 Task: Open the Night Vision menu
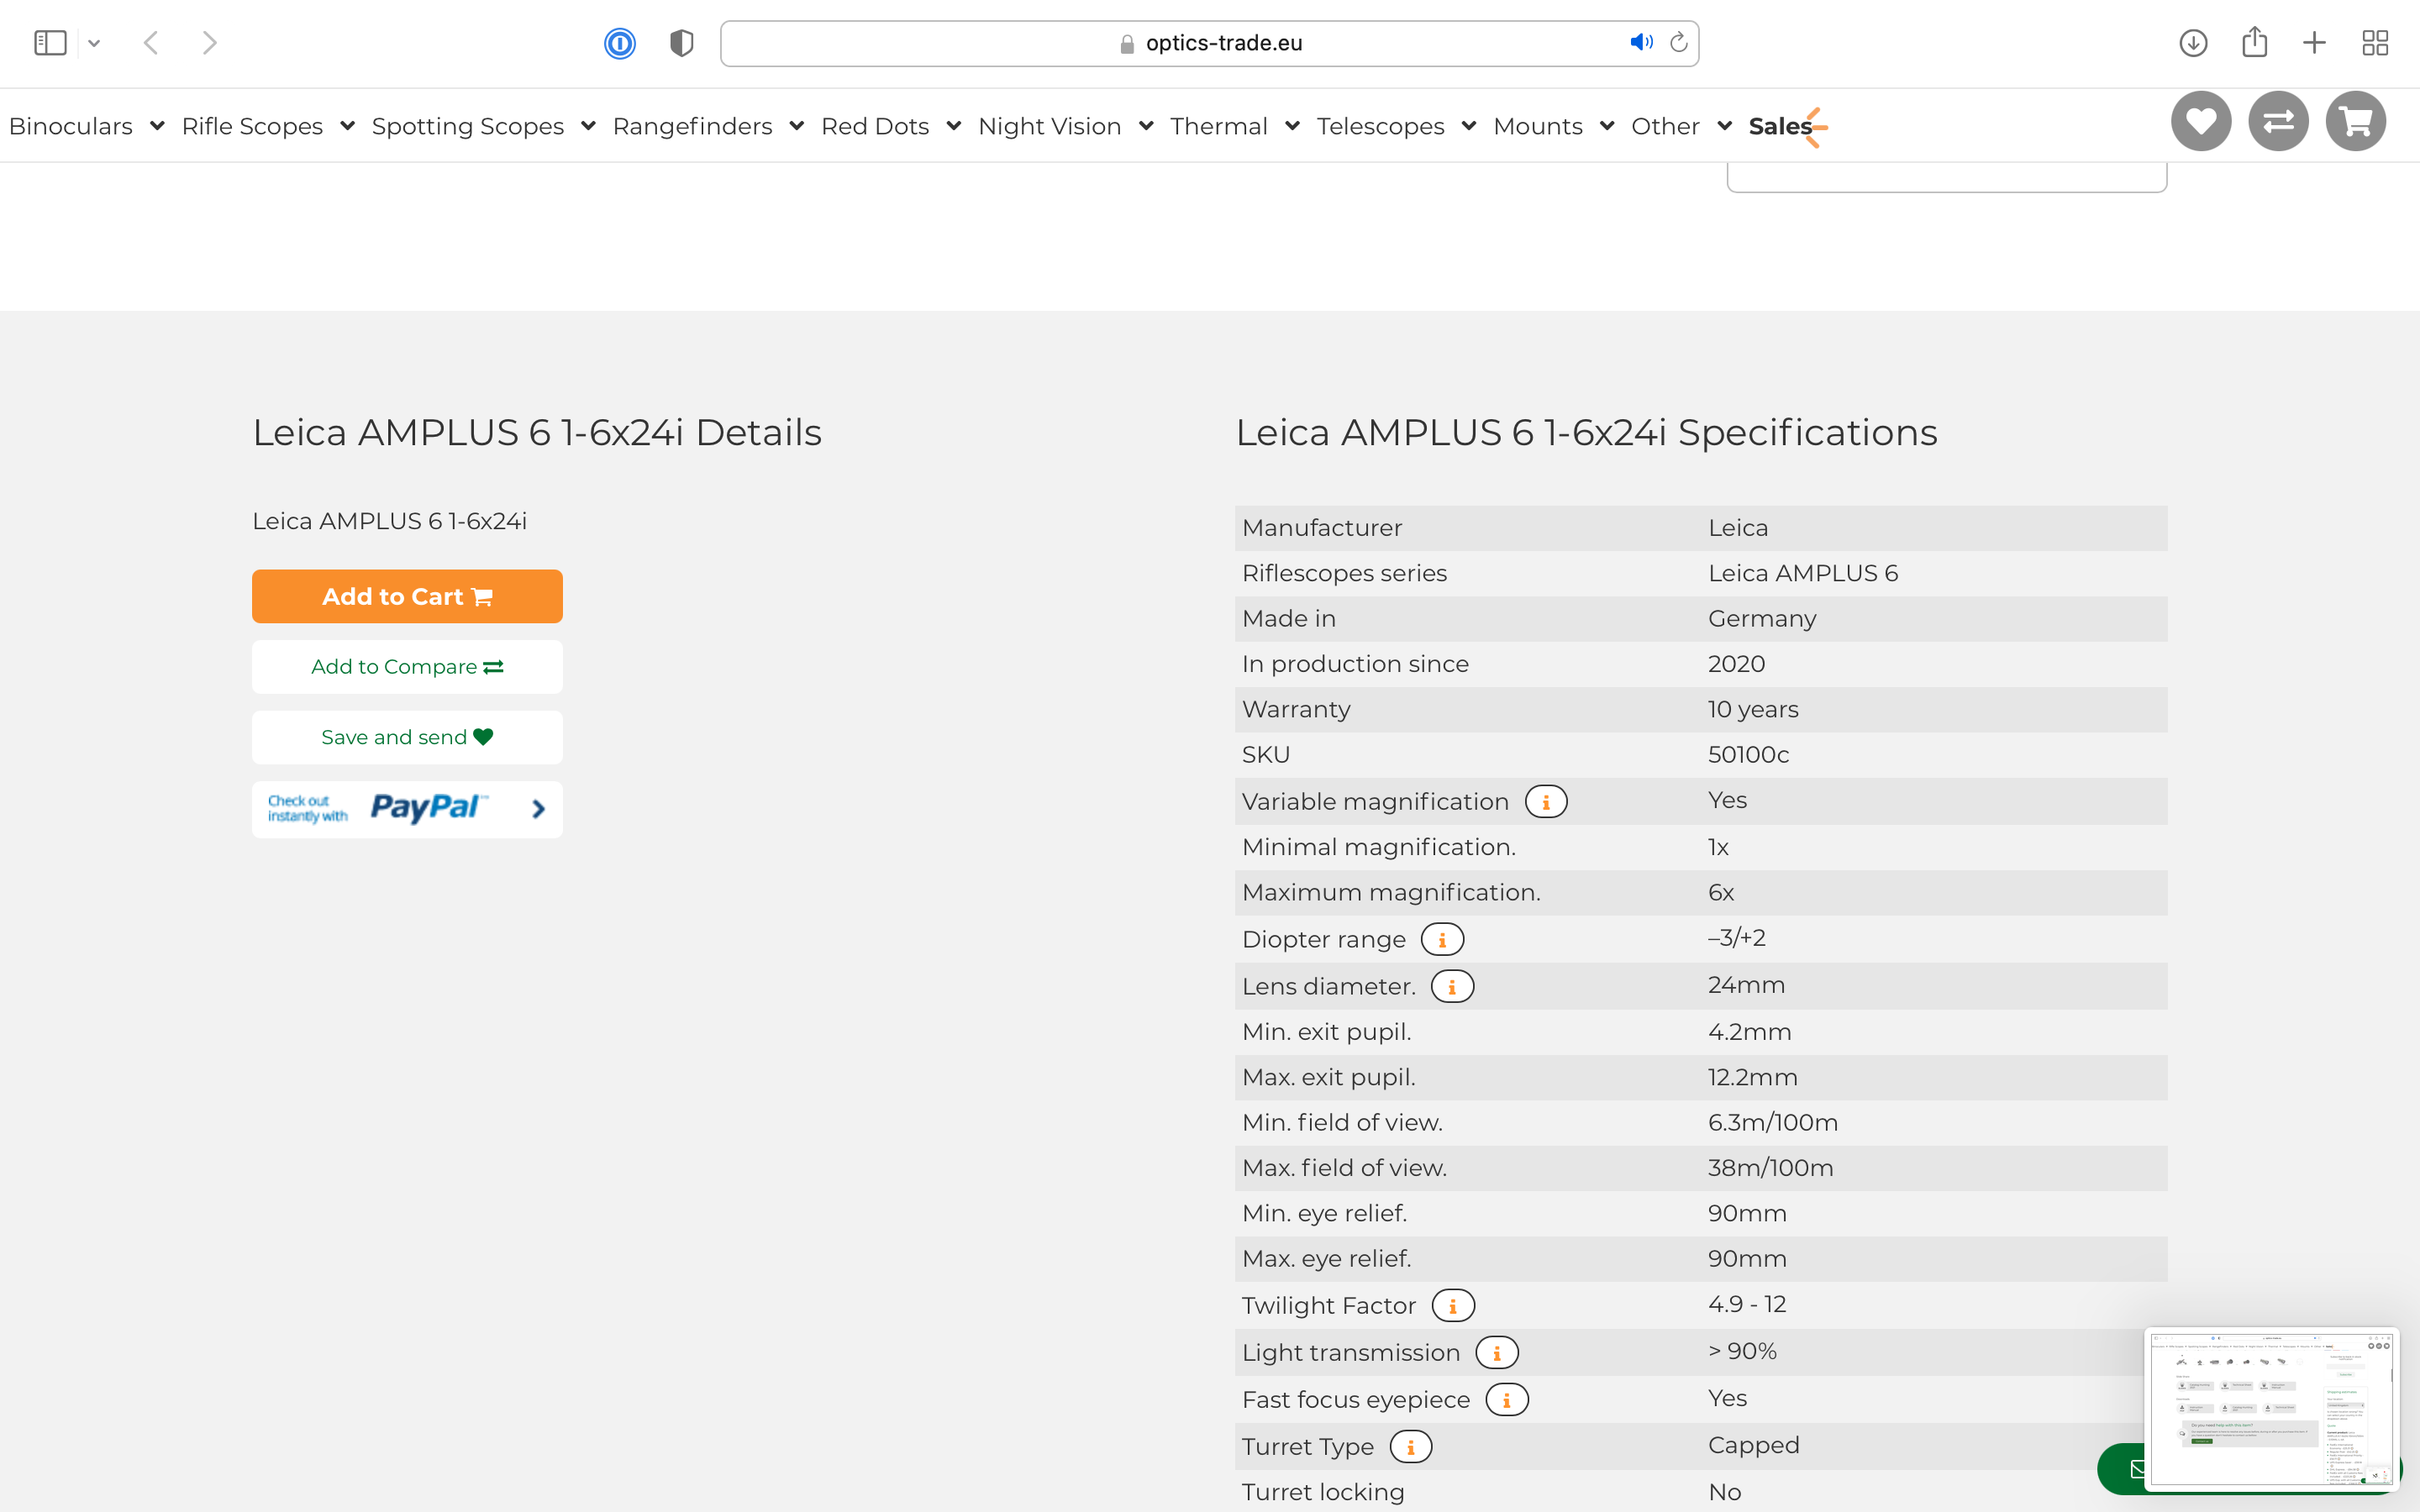pyautogui.click(x=1049, y=126)
